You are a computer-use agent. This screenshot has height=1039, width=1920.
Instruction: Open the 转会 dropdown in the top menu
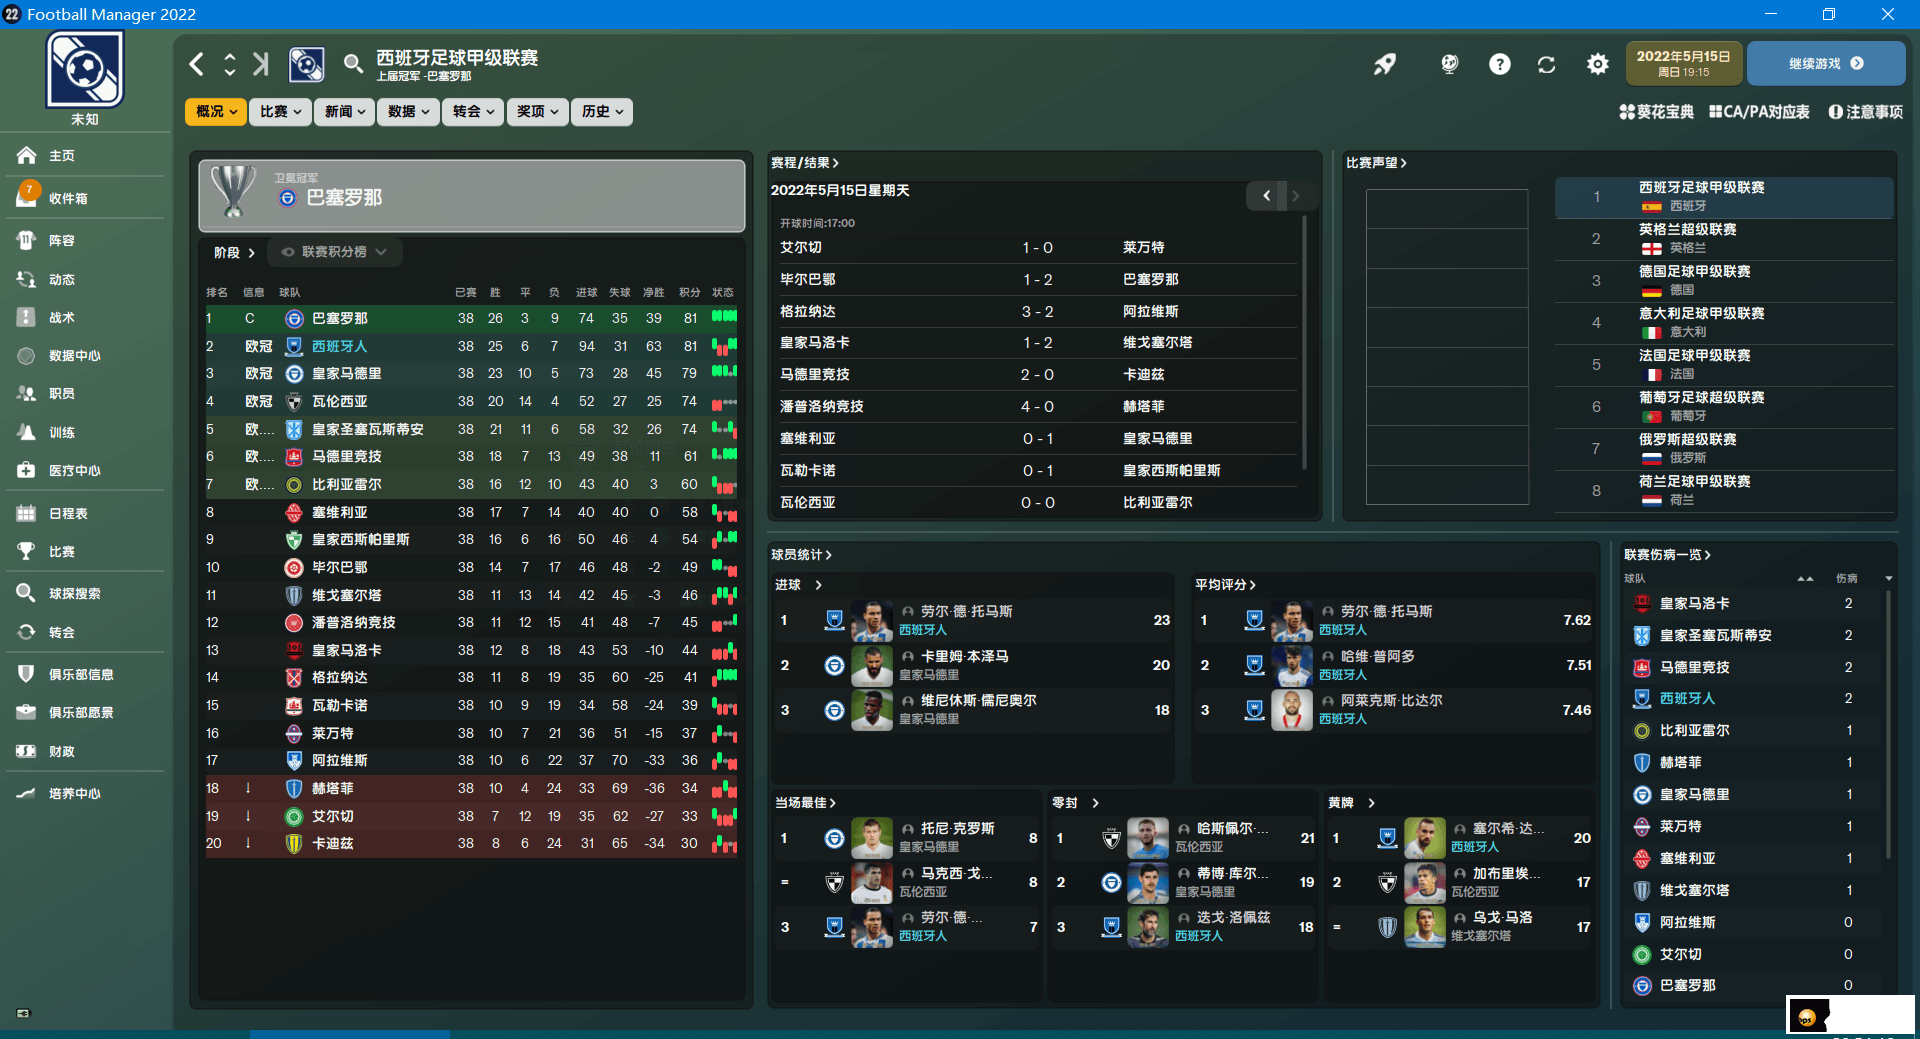tap(473, 112)
